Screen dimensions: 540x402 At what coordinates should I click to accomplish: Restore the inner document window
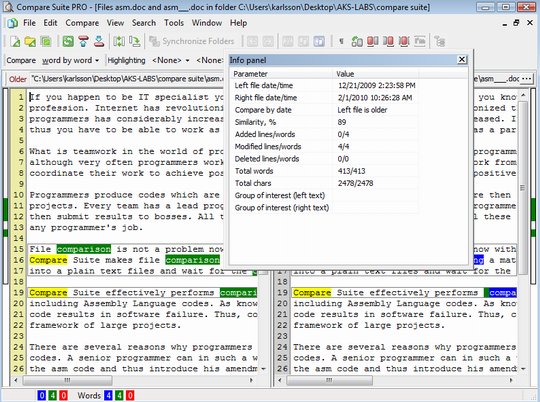coord(516,23)
